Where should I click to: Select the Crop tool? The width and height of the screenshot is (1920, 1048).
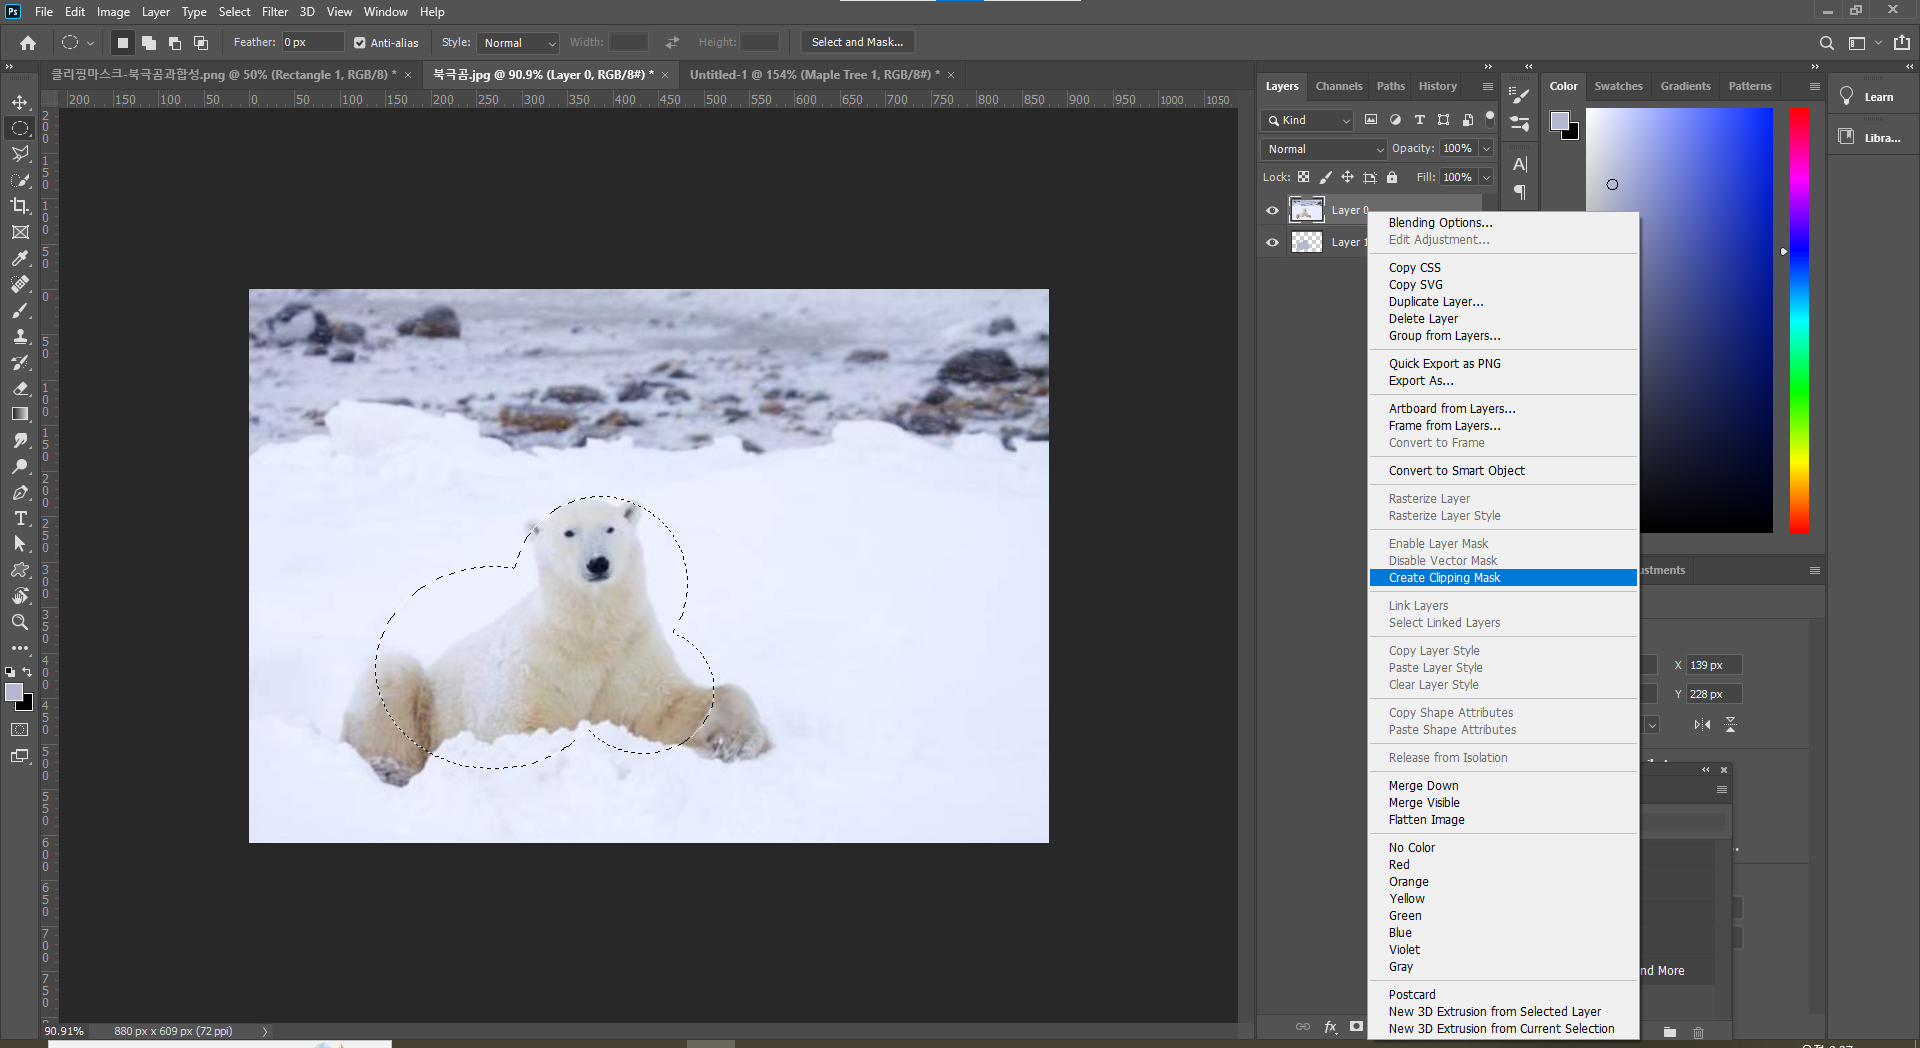point(20,206)
